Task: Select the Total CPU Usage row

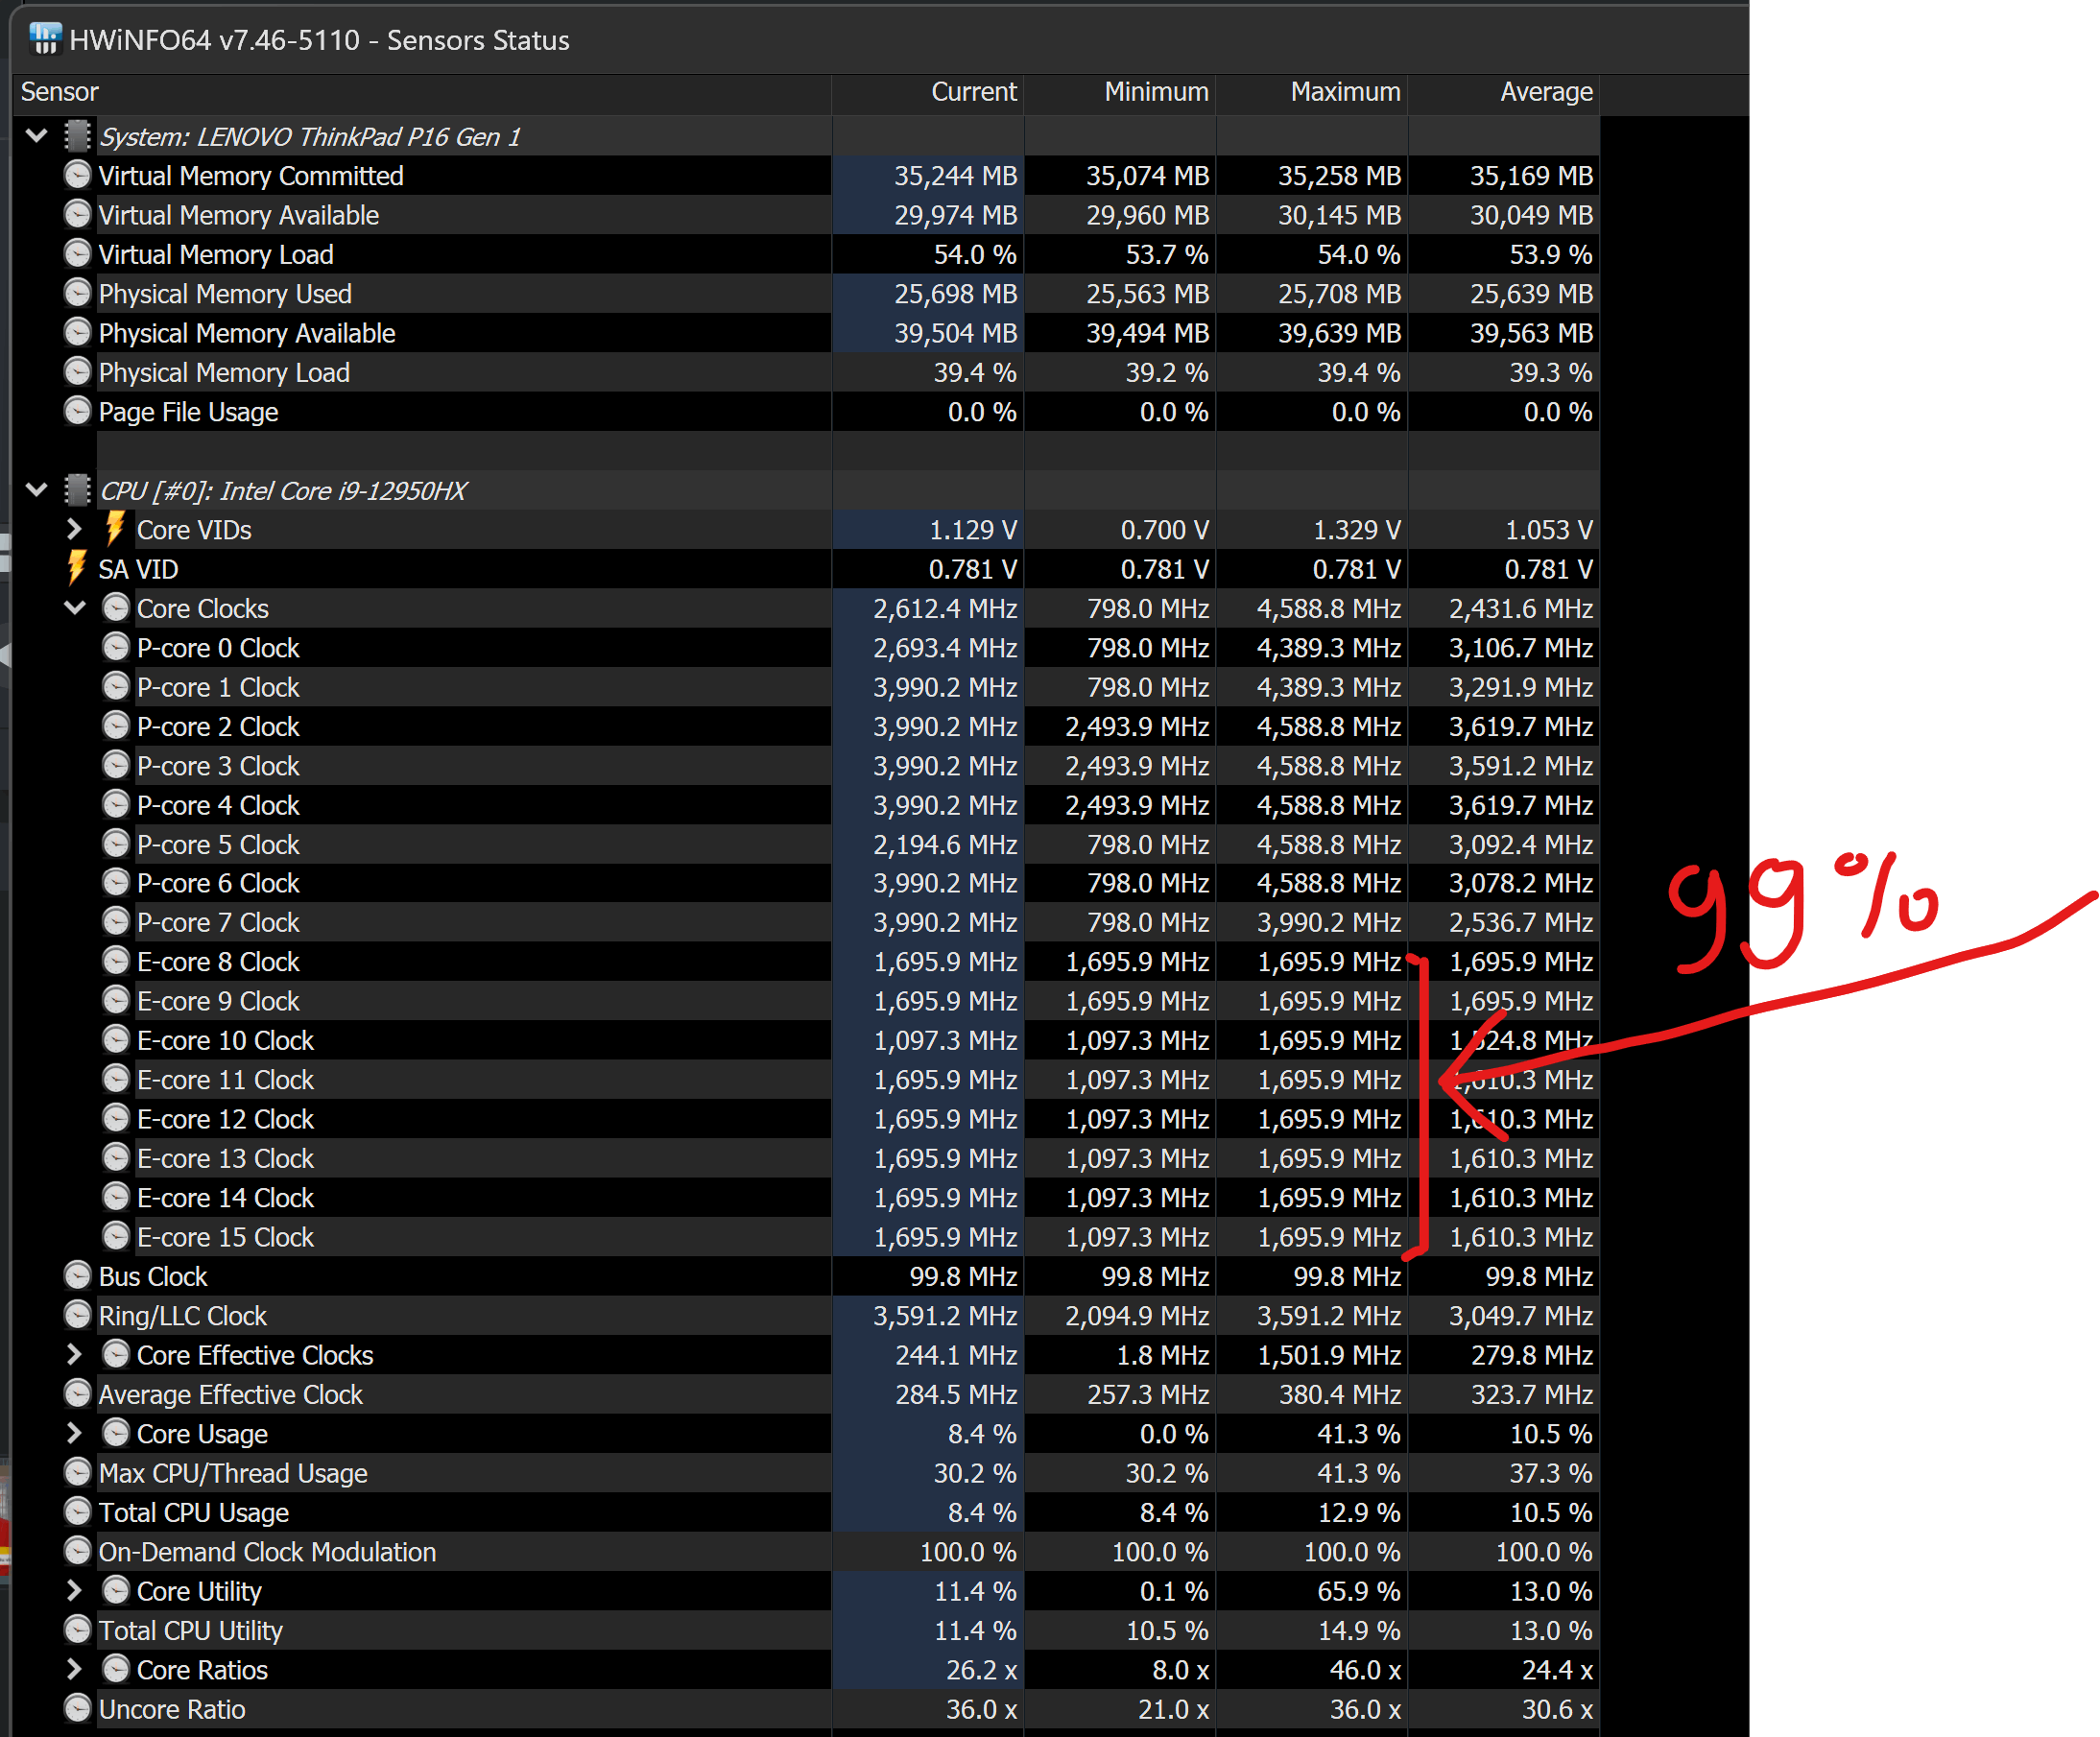Action: [x=194, y=1513]
